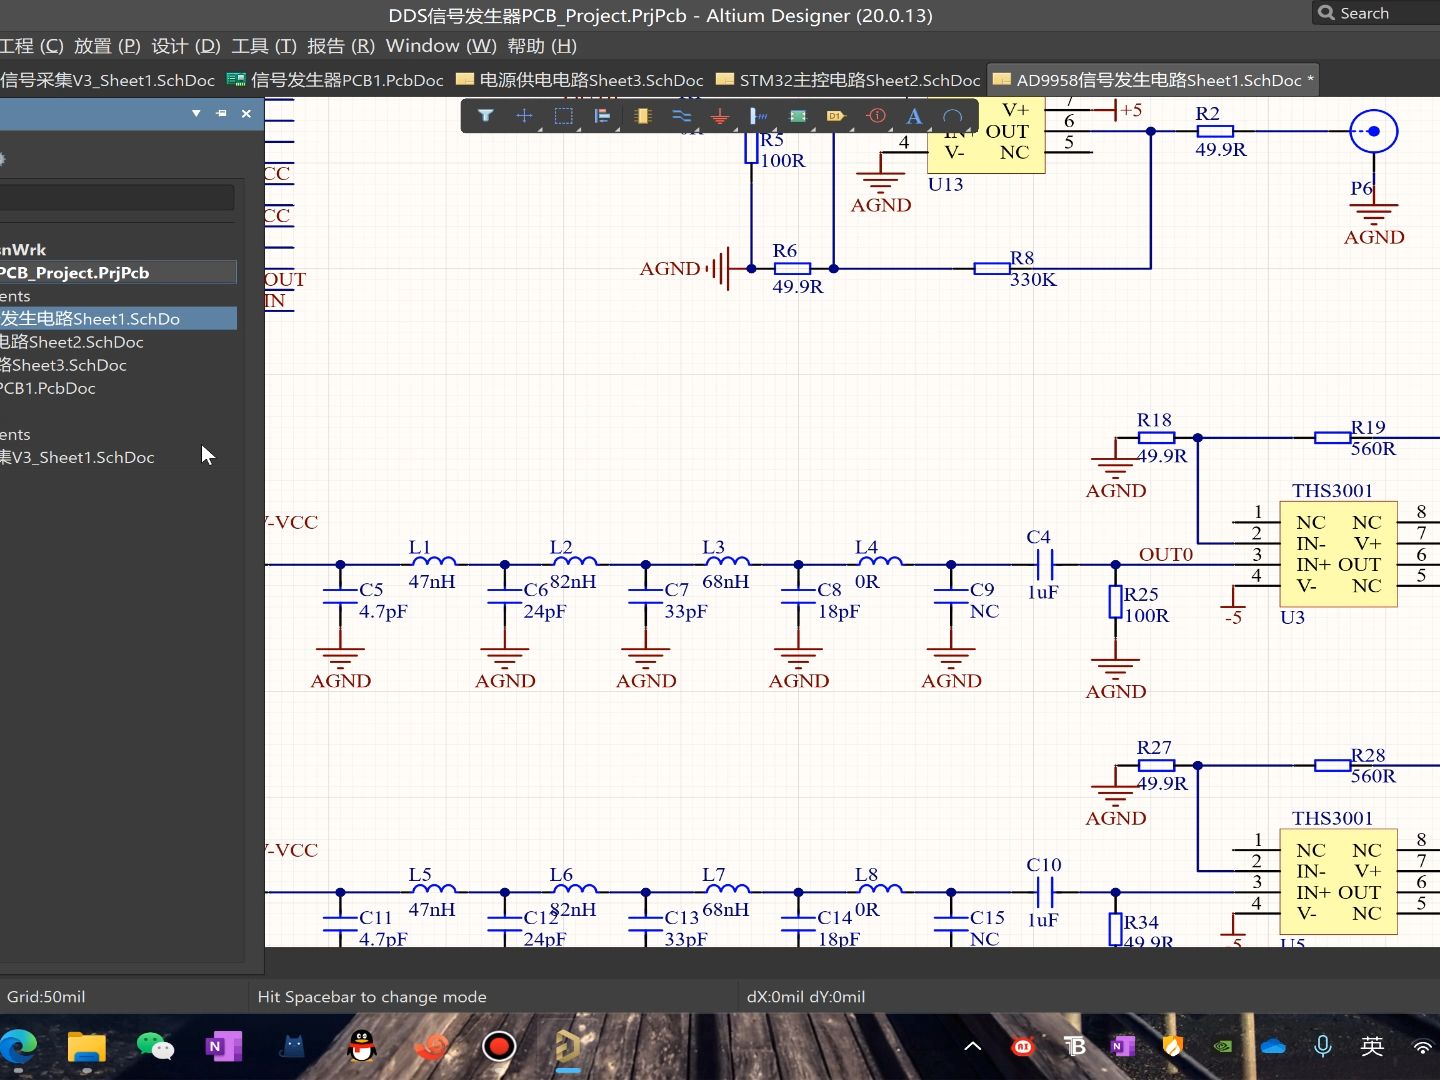Activate the rectangular selection tool
Image resolution: width=1440 pixels, height=1080 pixels.
coord(563,116)
